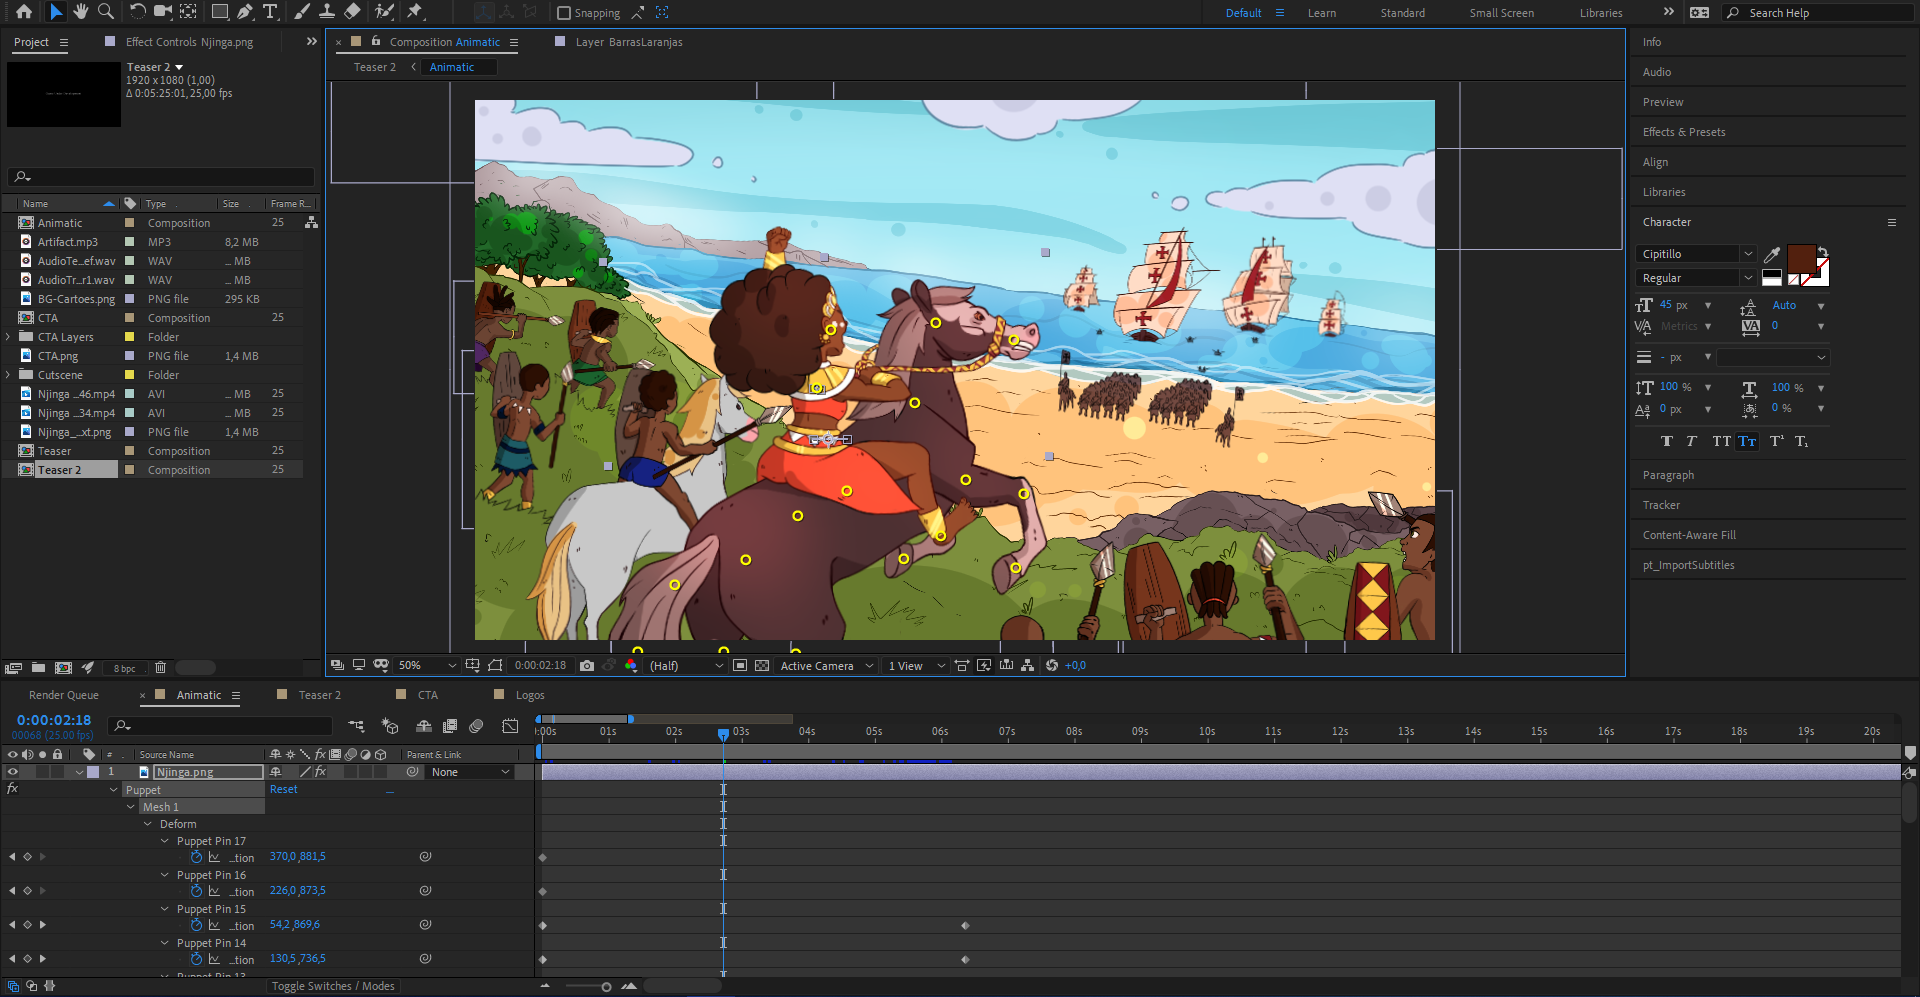Click Reset Exposure icon in viewer
1920x997 pixels.
tap(1052, 665)
